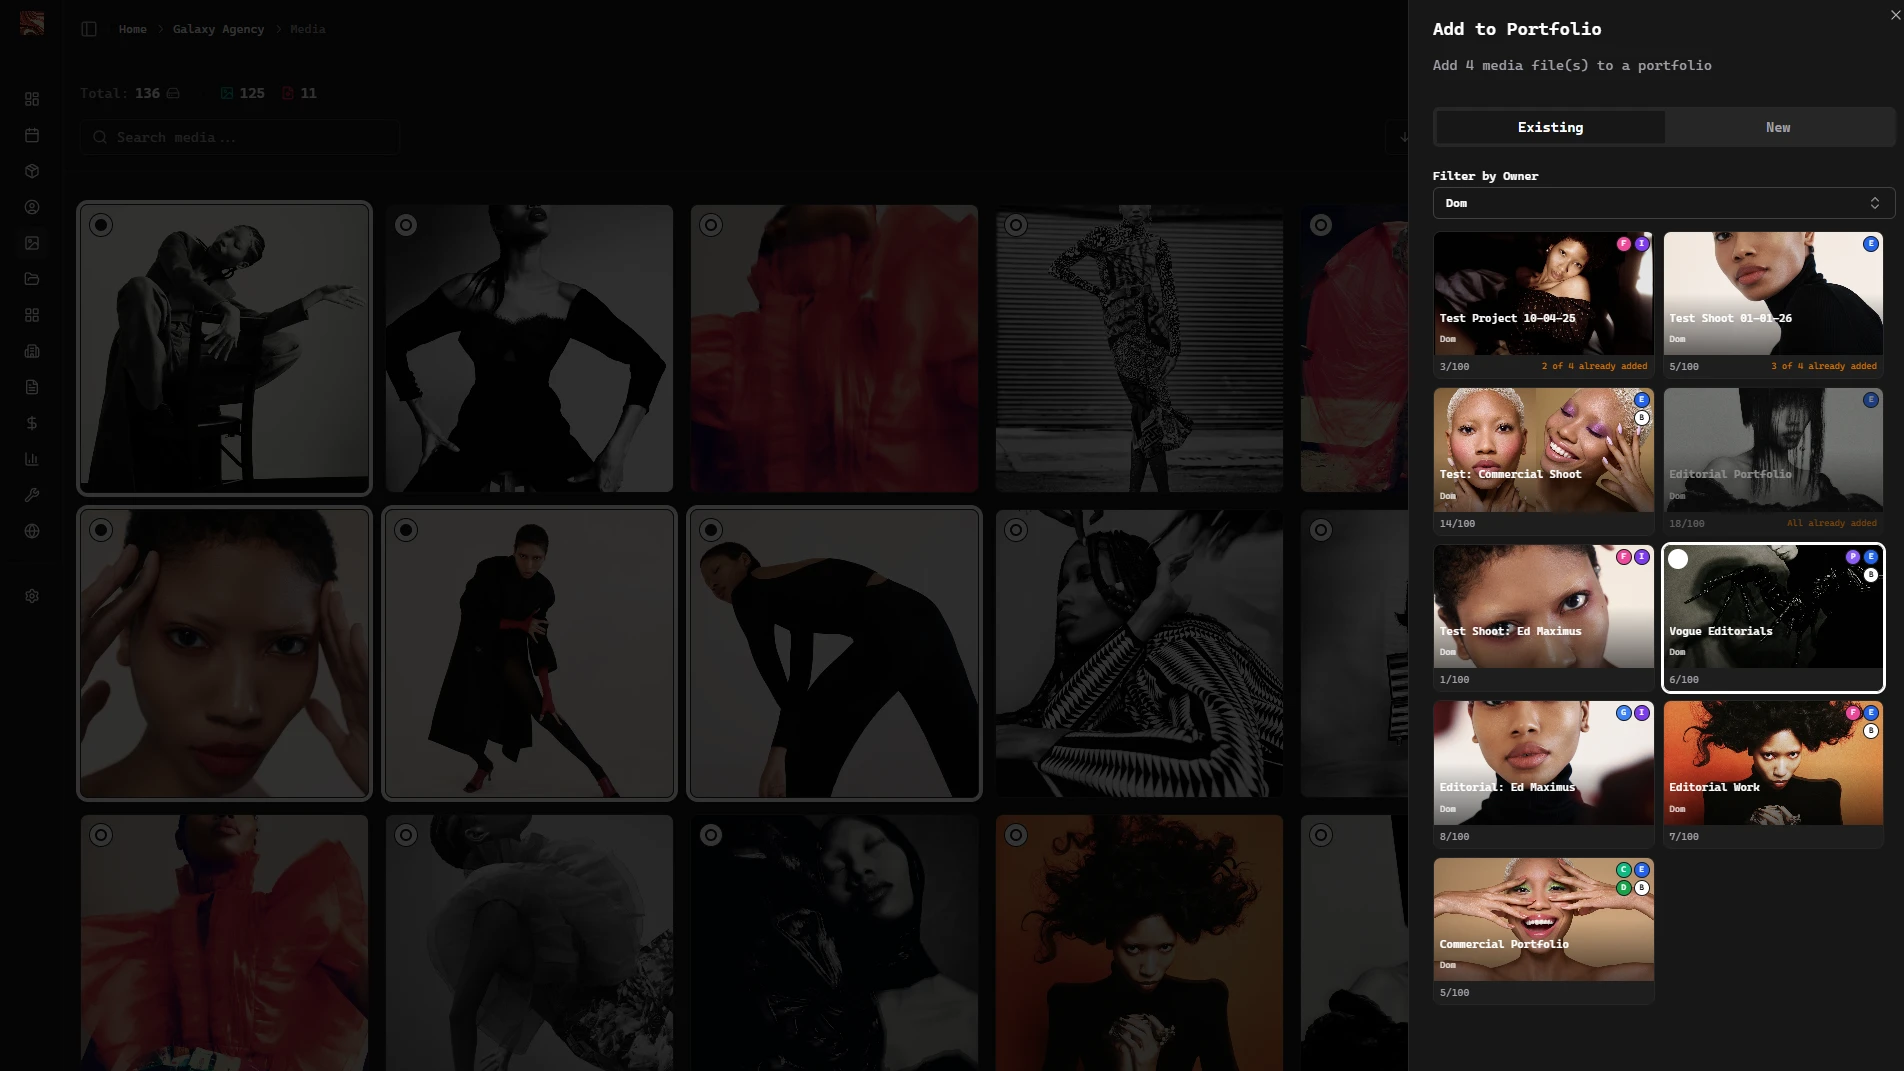The image size is (1904, 1071).
Task: Click the 14/100 count under Commercial Shoot
Action: [1457, 523]
